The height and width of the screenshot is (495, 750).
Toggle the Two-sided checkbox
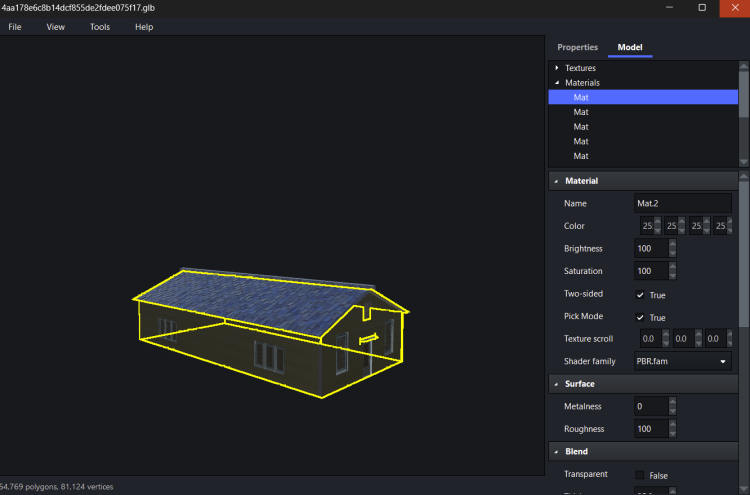(x=640, y=295)
